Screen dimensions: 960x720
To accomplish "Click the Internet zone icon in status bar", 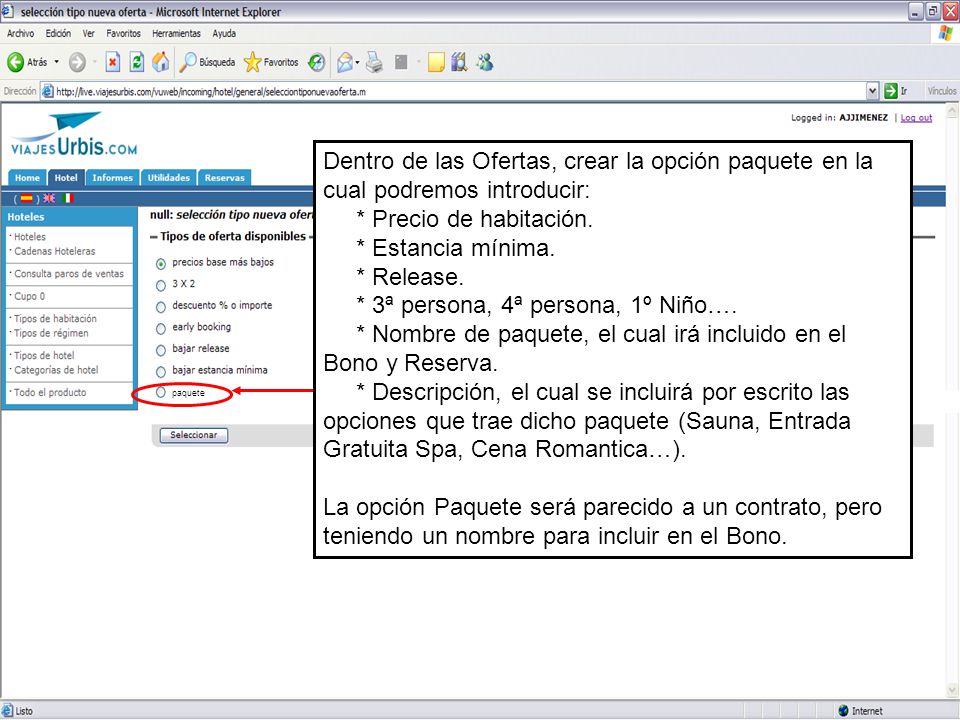I will click(x=843, y=711).
